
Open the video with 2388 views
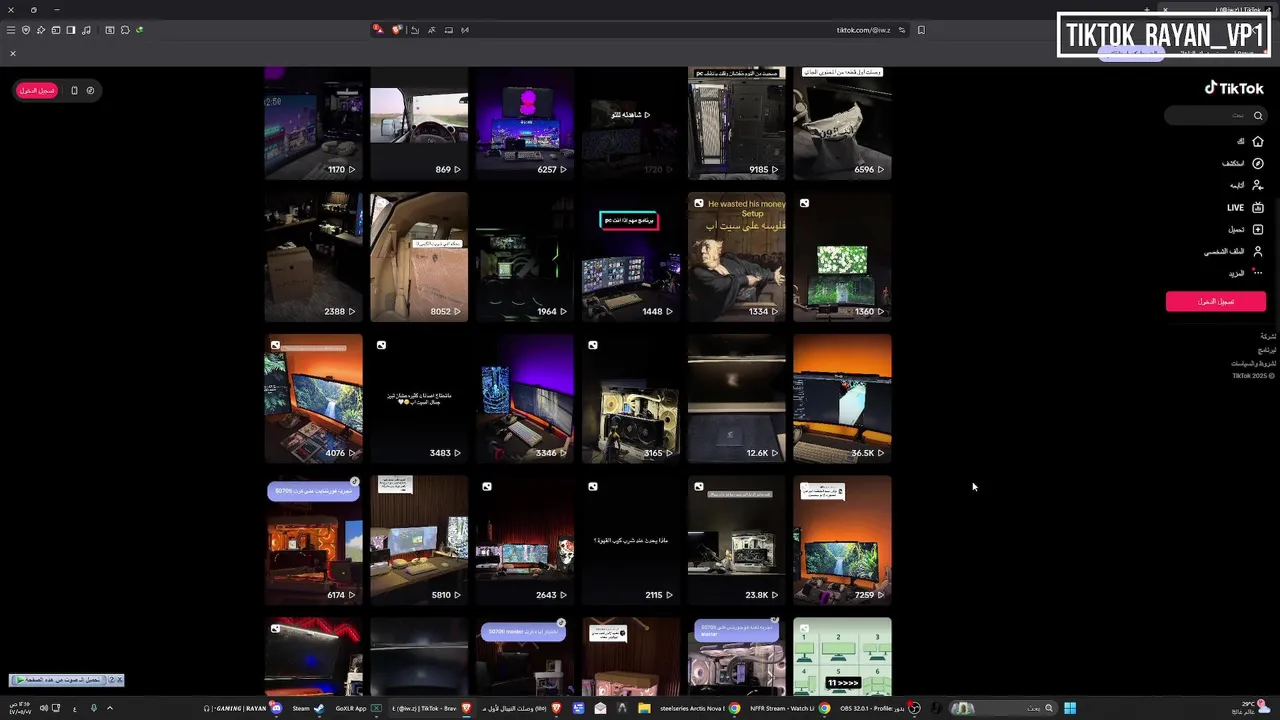click(x=313, y=257)
